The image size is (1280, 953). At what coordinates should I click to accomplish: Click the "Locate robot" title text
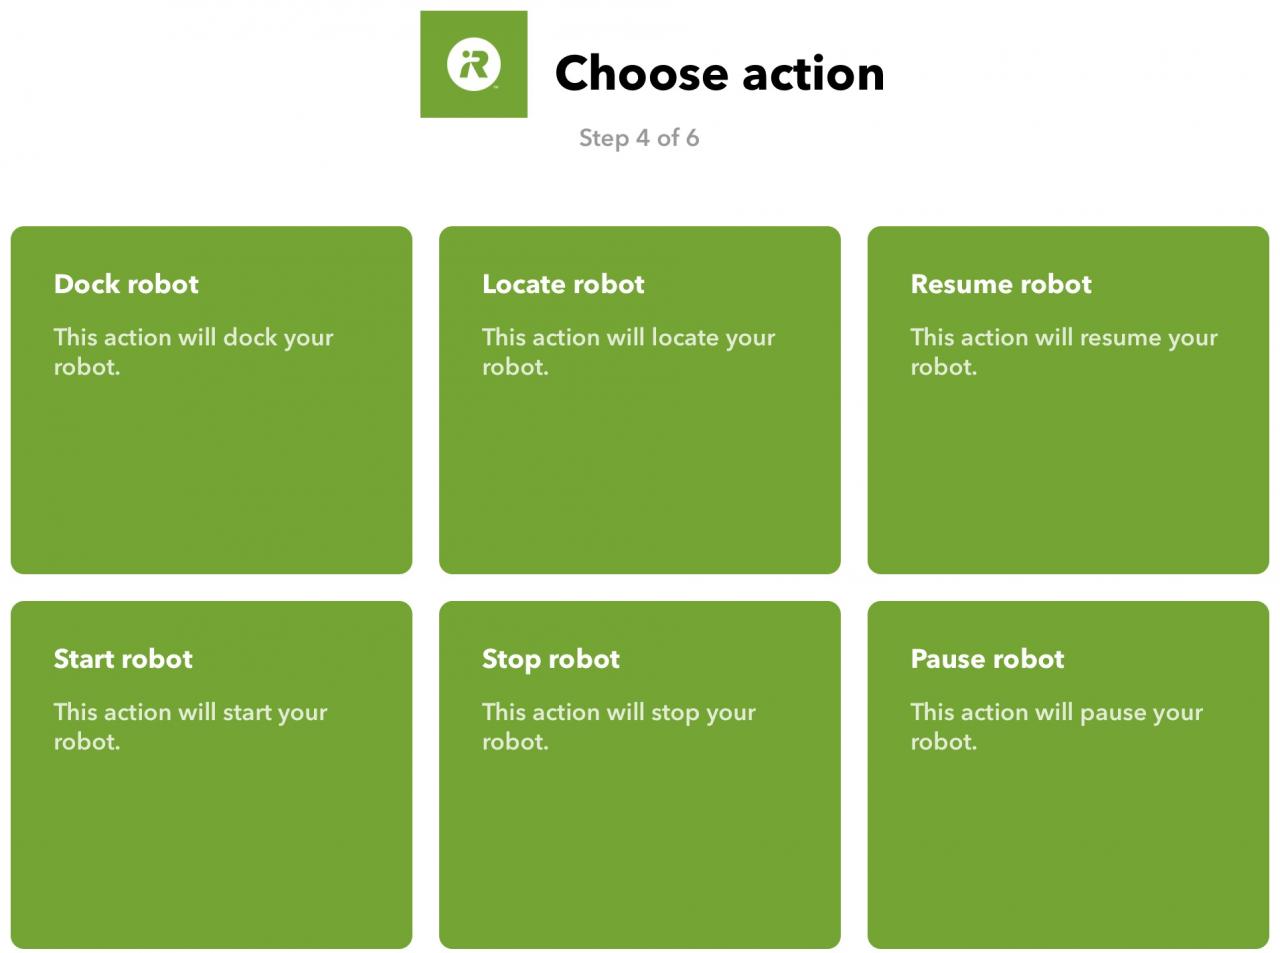click(563, 284)
